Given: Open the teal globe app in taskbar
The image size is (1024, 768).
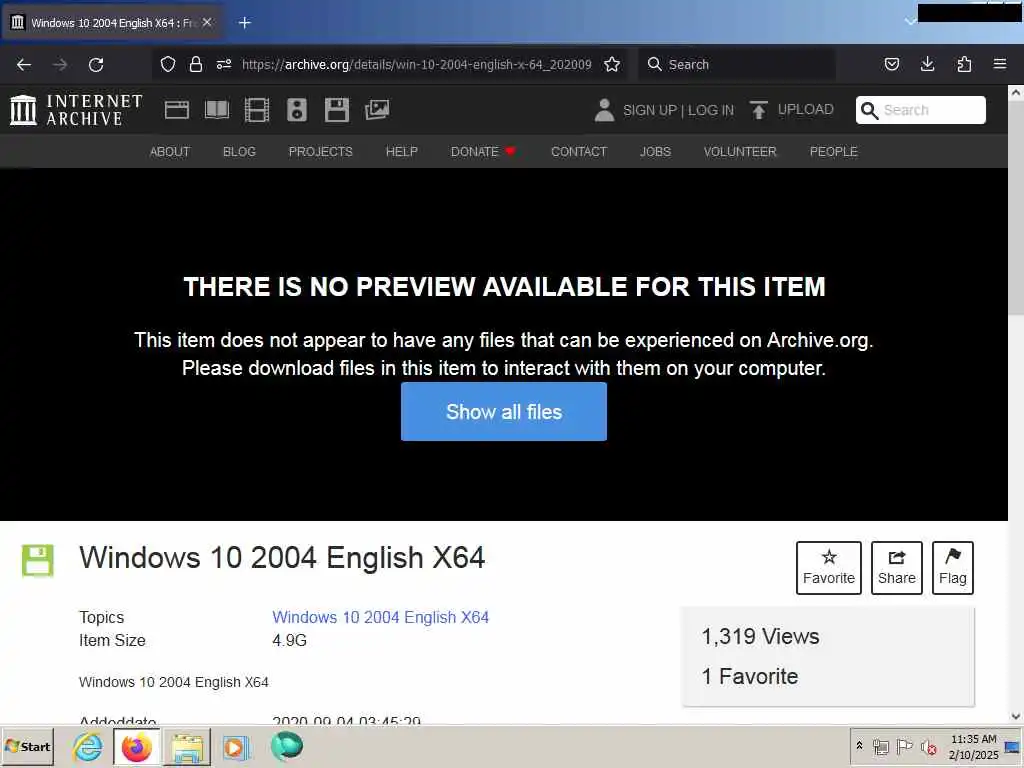Looking at the screenshot, I should click(x=286, y=746).
